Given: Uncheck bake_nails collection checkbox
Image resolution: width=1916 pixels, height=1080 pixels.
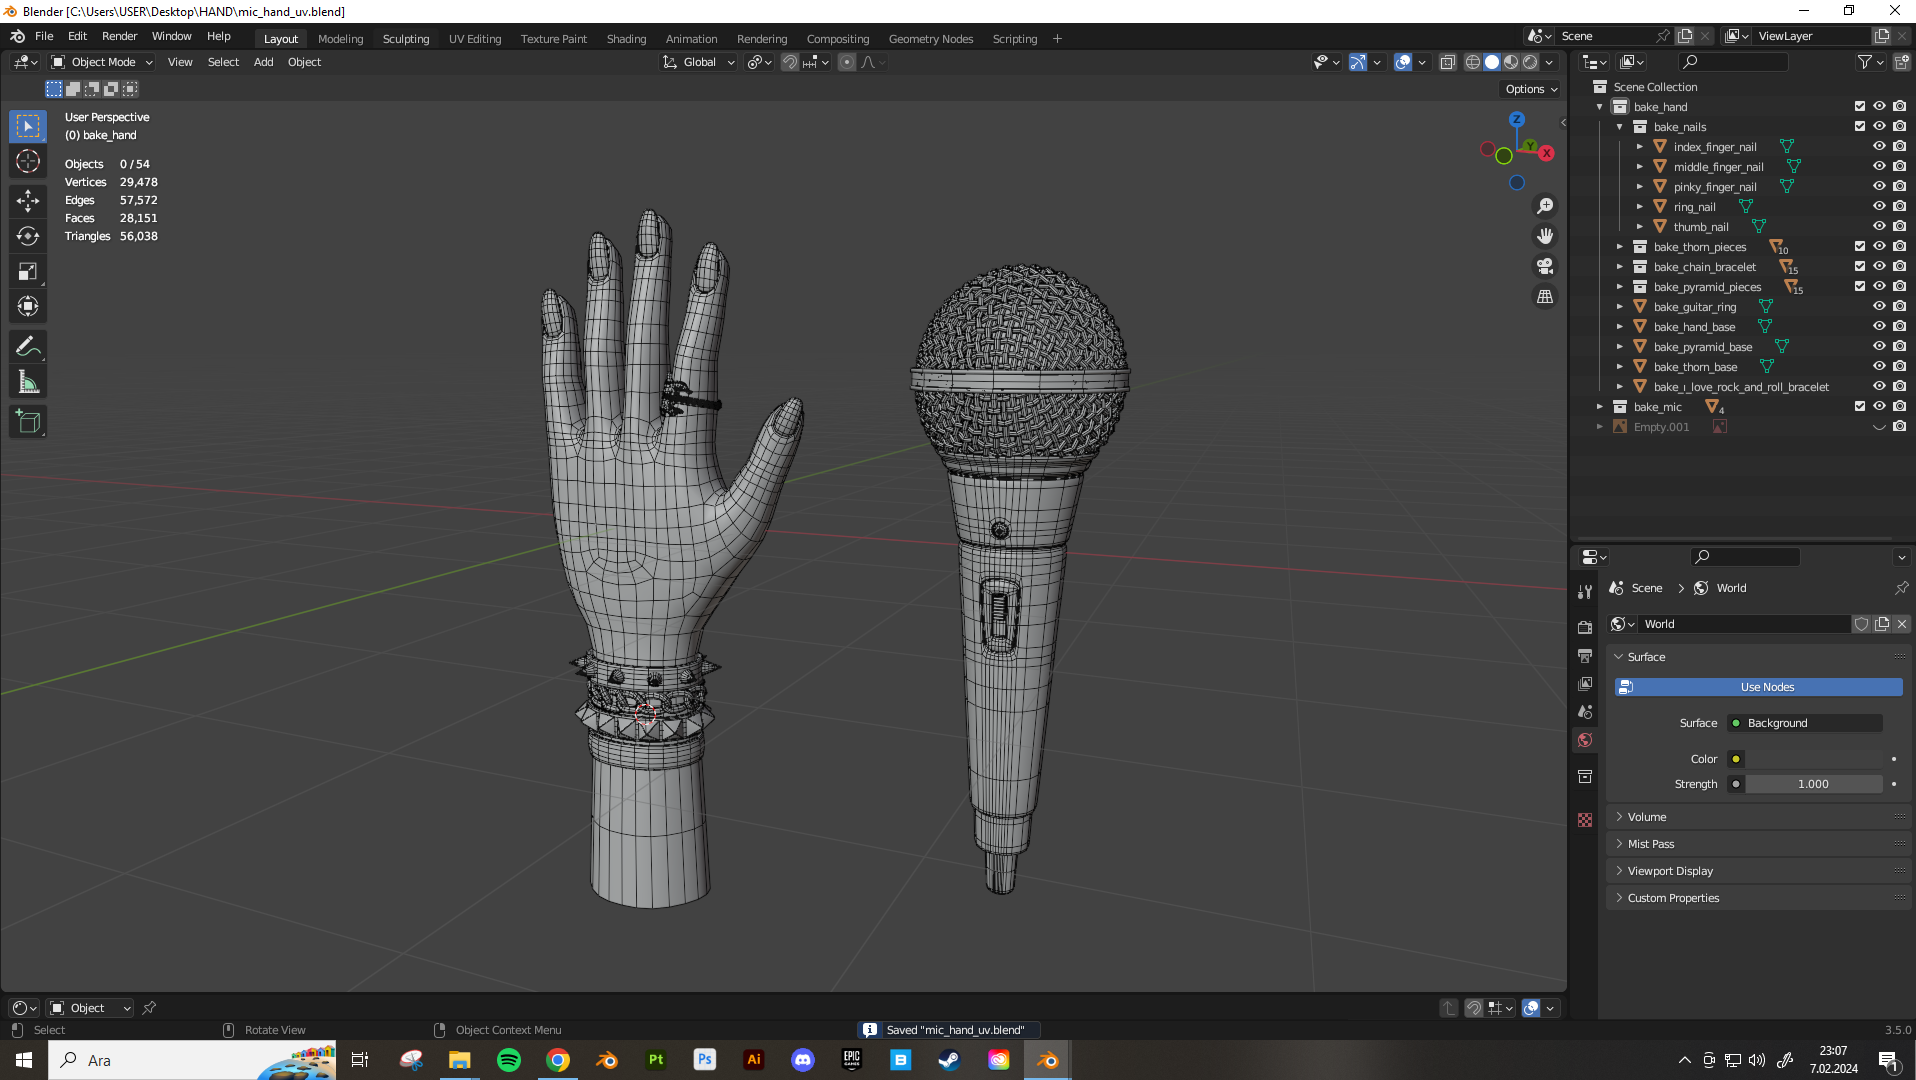Looking at the screenshot, I should coord(1860,126).
